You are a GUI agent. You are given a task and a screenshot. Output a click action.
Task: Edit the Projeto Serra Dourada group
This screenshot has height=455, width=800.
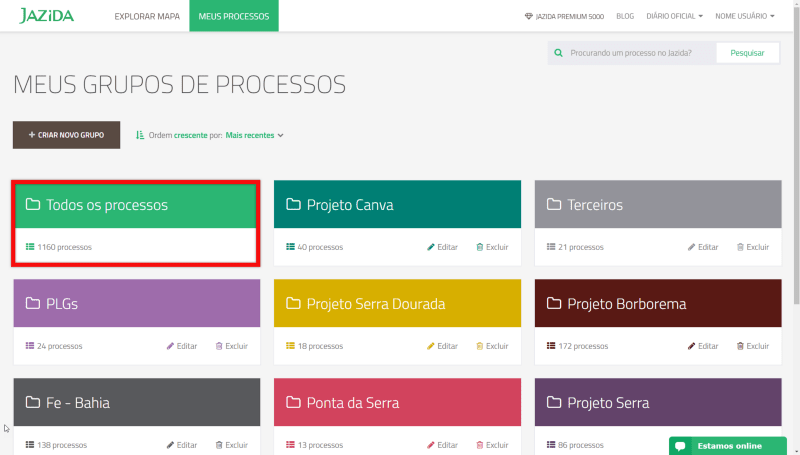(x=442, y=346)
